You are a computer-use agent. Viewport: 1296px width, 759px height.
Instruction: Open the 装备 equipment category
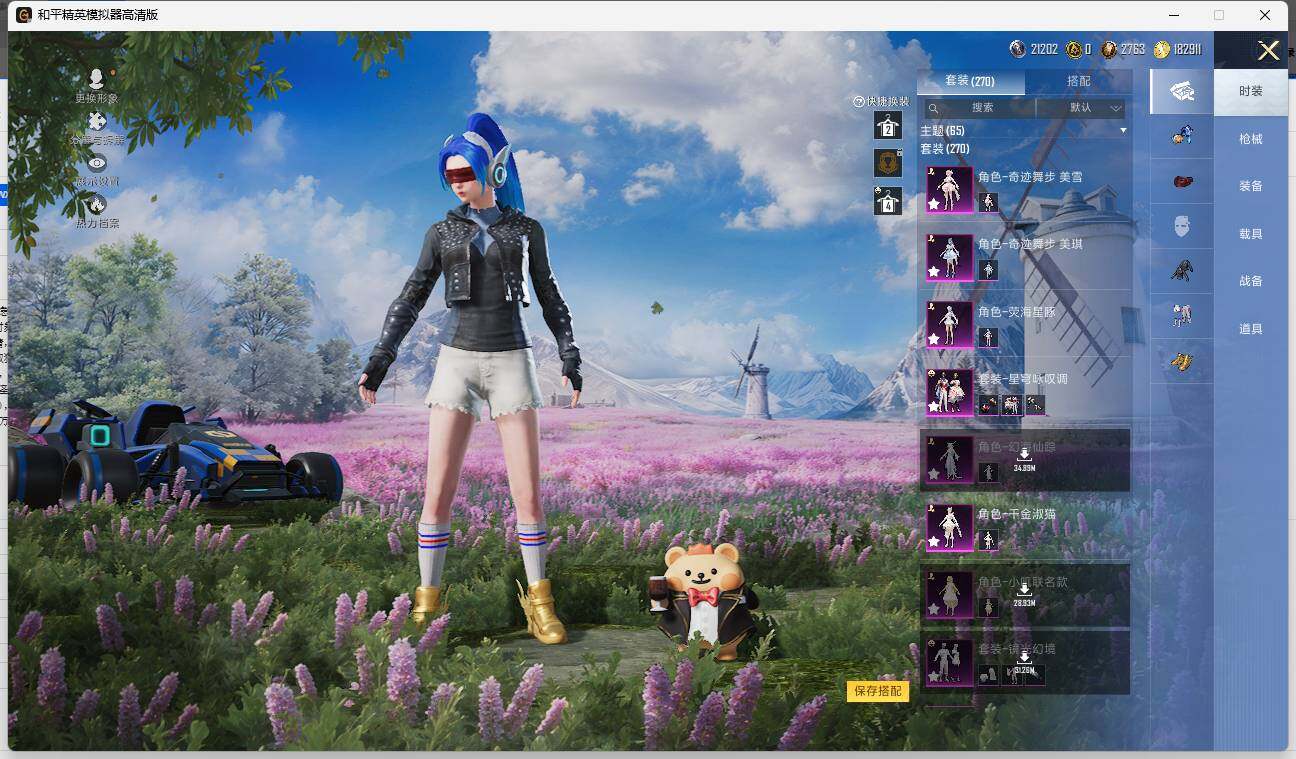pos(1251,186)
